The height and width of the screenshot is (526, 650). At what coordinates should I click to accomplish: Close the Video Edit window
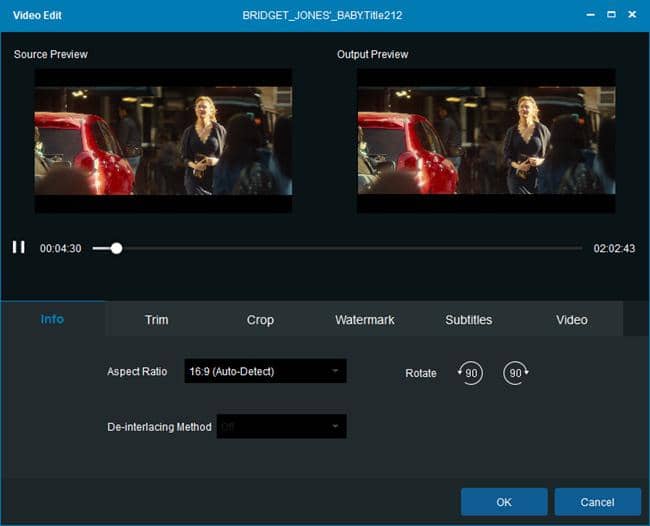point(632,15)
